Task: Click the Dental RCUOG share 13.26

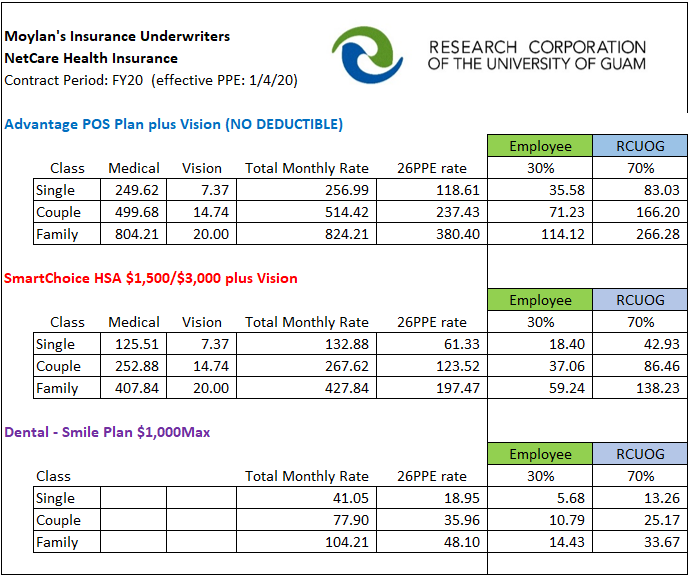Action: pos(640,498)
